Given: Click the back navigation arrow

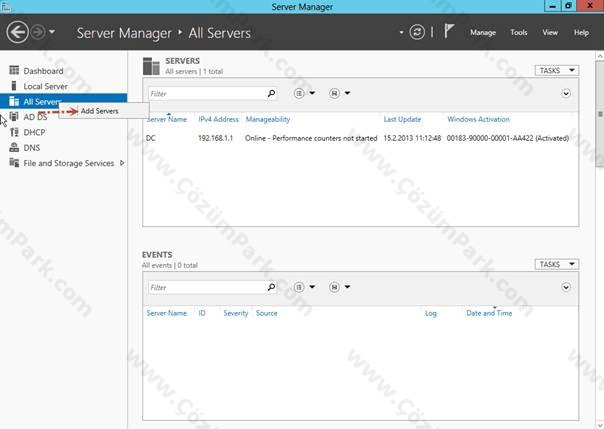Looking at the screenshot, I should click(17, 32).
